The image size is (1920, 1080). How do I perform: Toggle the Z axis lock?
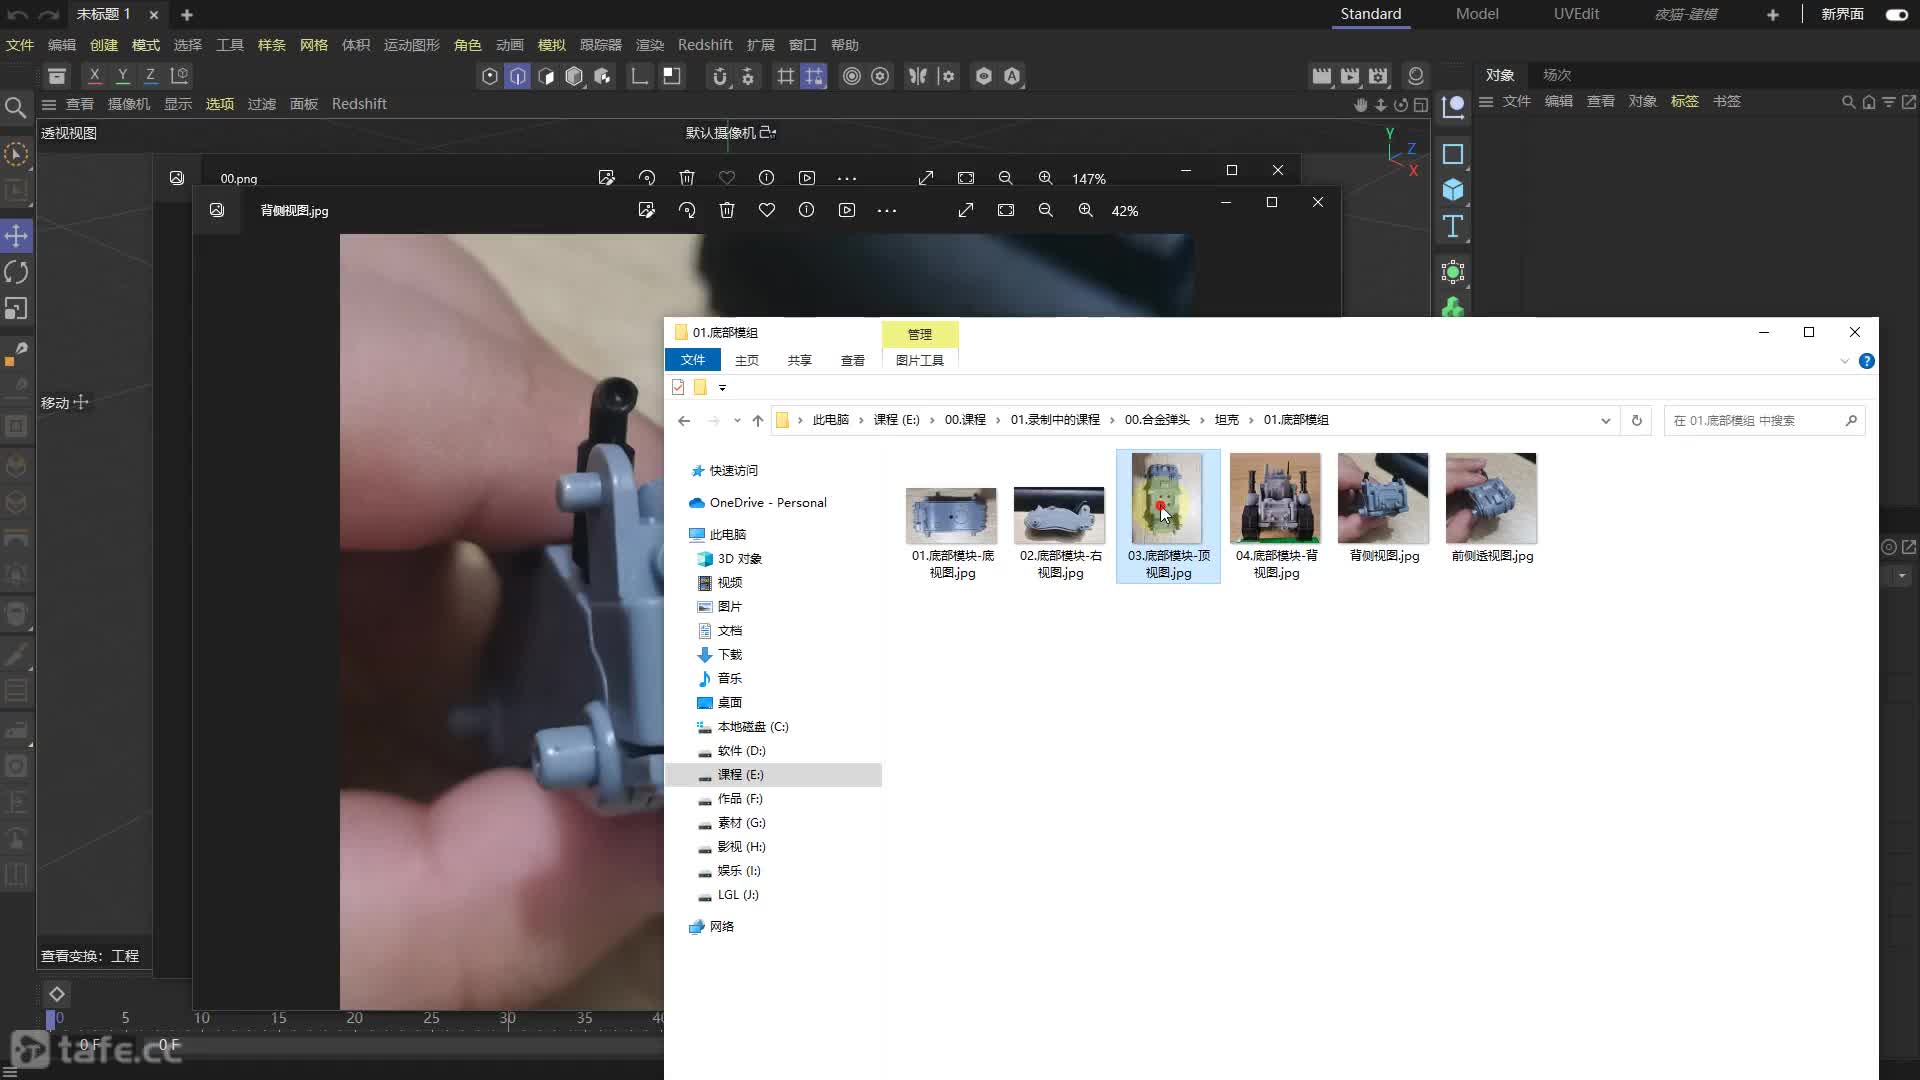point(151,75)
